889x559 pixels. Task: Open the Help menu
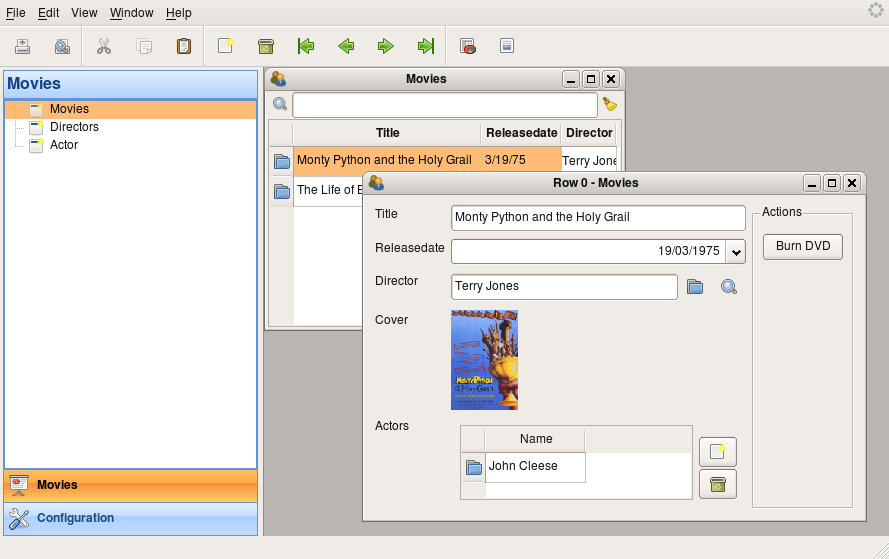pos(179,12)
